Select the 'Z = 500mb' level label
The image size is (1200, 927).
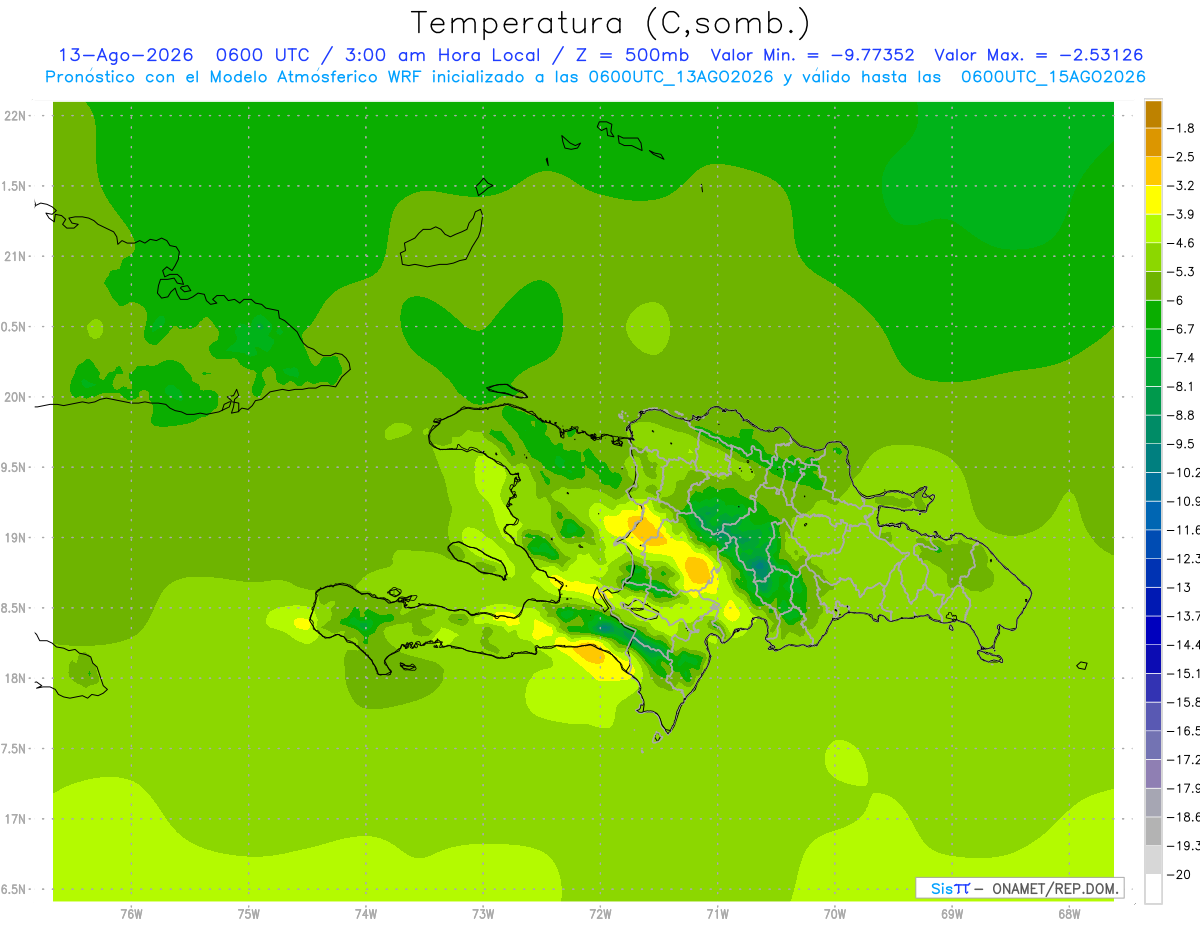tap(627, 55)
